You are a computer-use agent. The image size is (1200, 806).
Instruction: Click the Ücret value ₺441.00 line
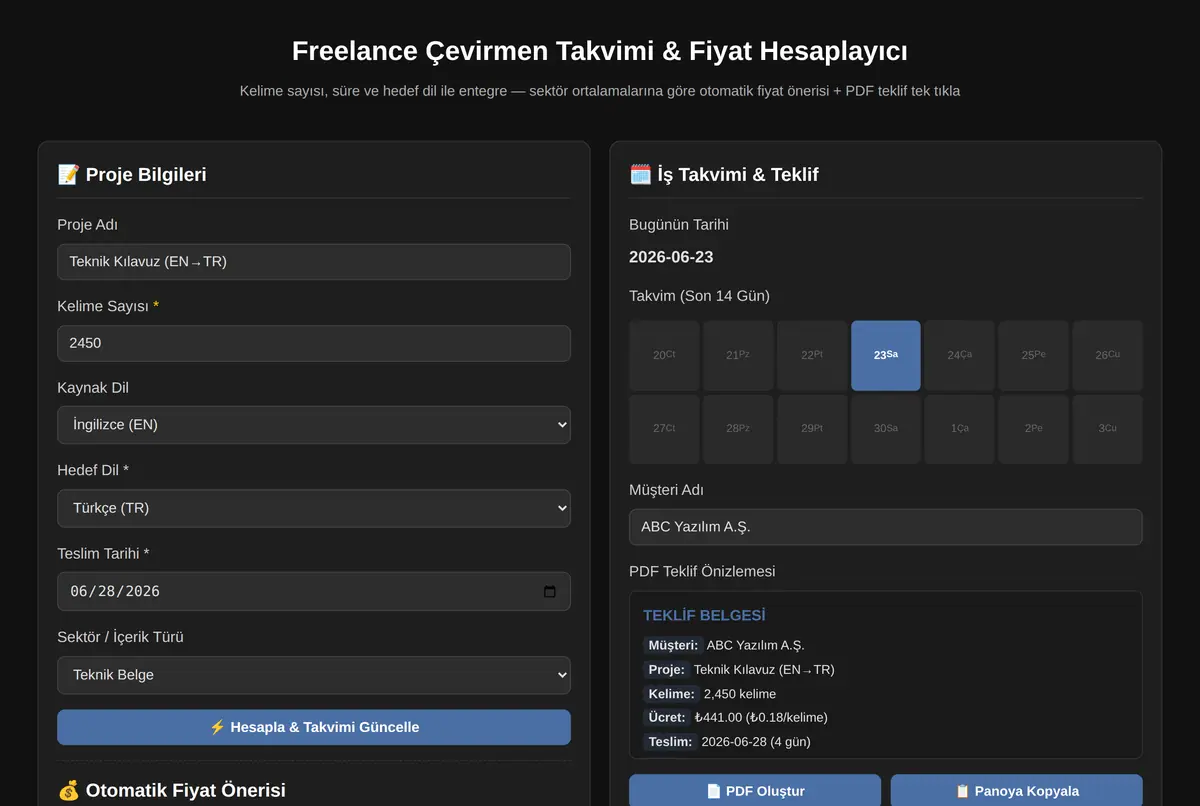point(761,717)
